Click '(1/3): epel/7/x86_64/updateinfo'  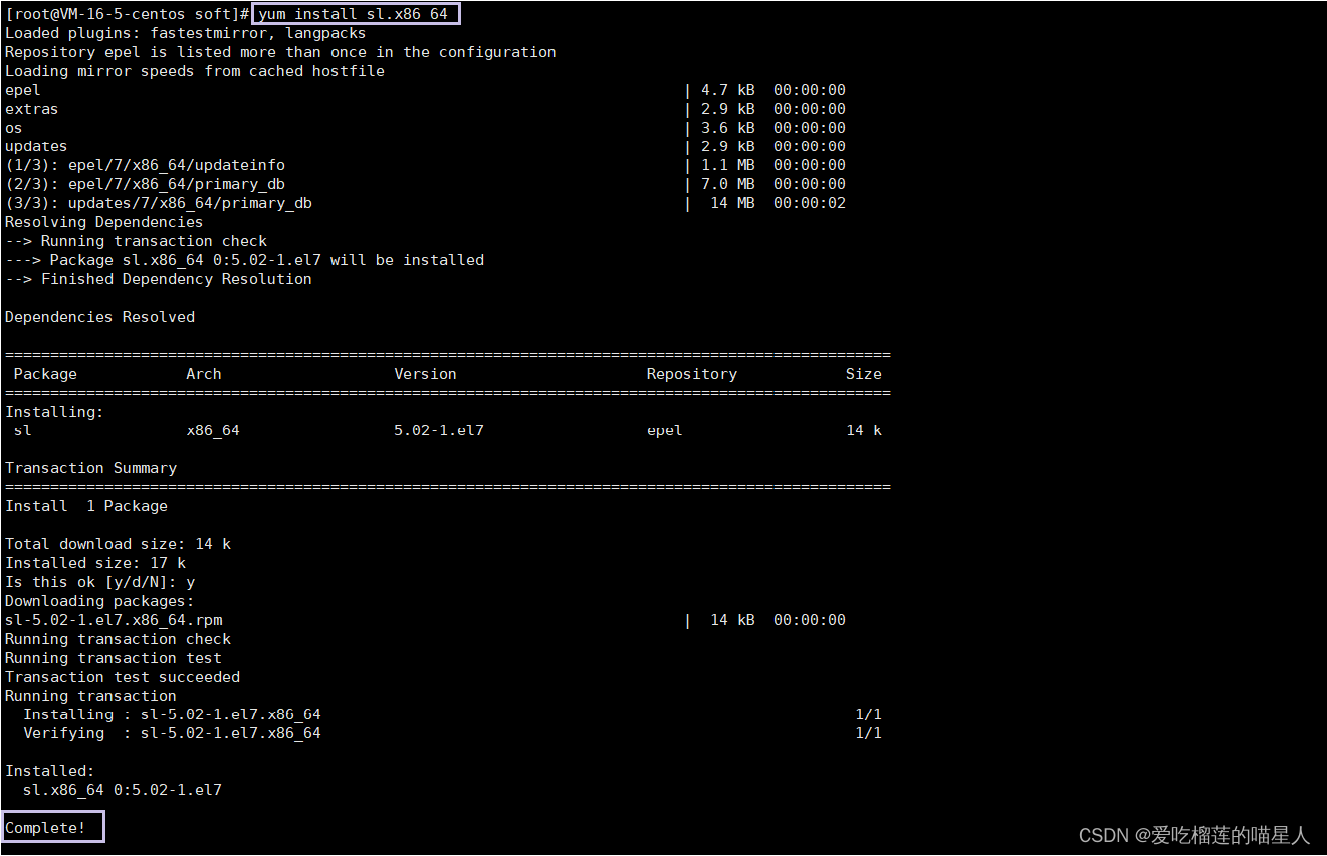tap(145, 165)
